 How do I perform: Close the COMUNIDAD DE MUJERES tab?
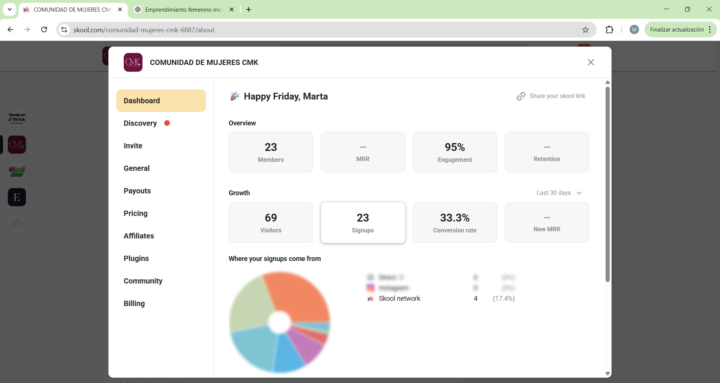click(x=120, y=10)
